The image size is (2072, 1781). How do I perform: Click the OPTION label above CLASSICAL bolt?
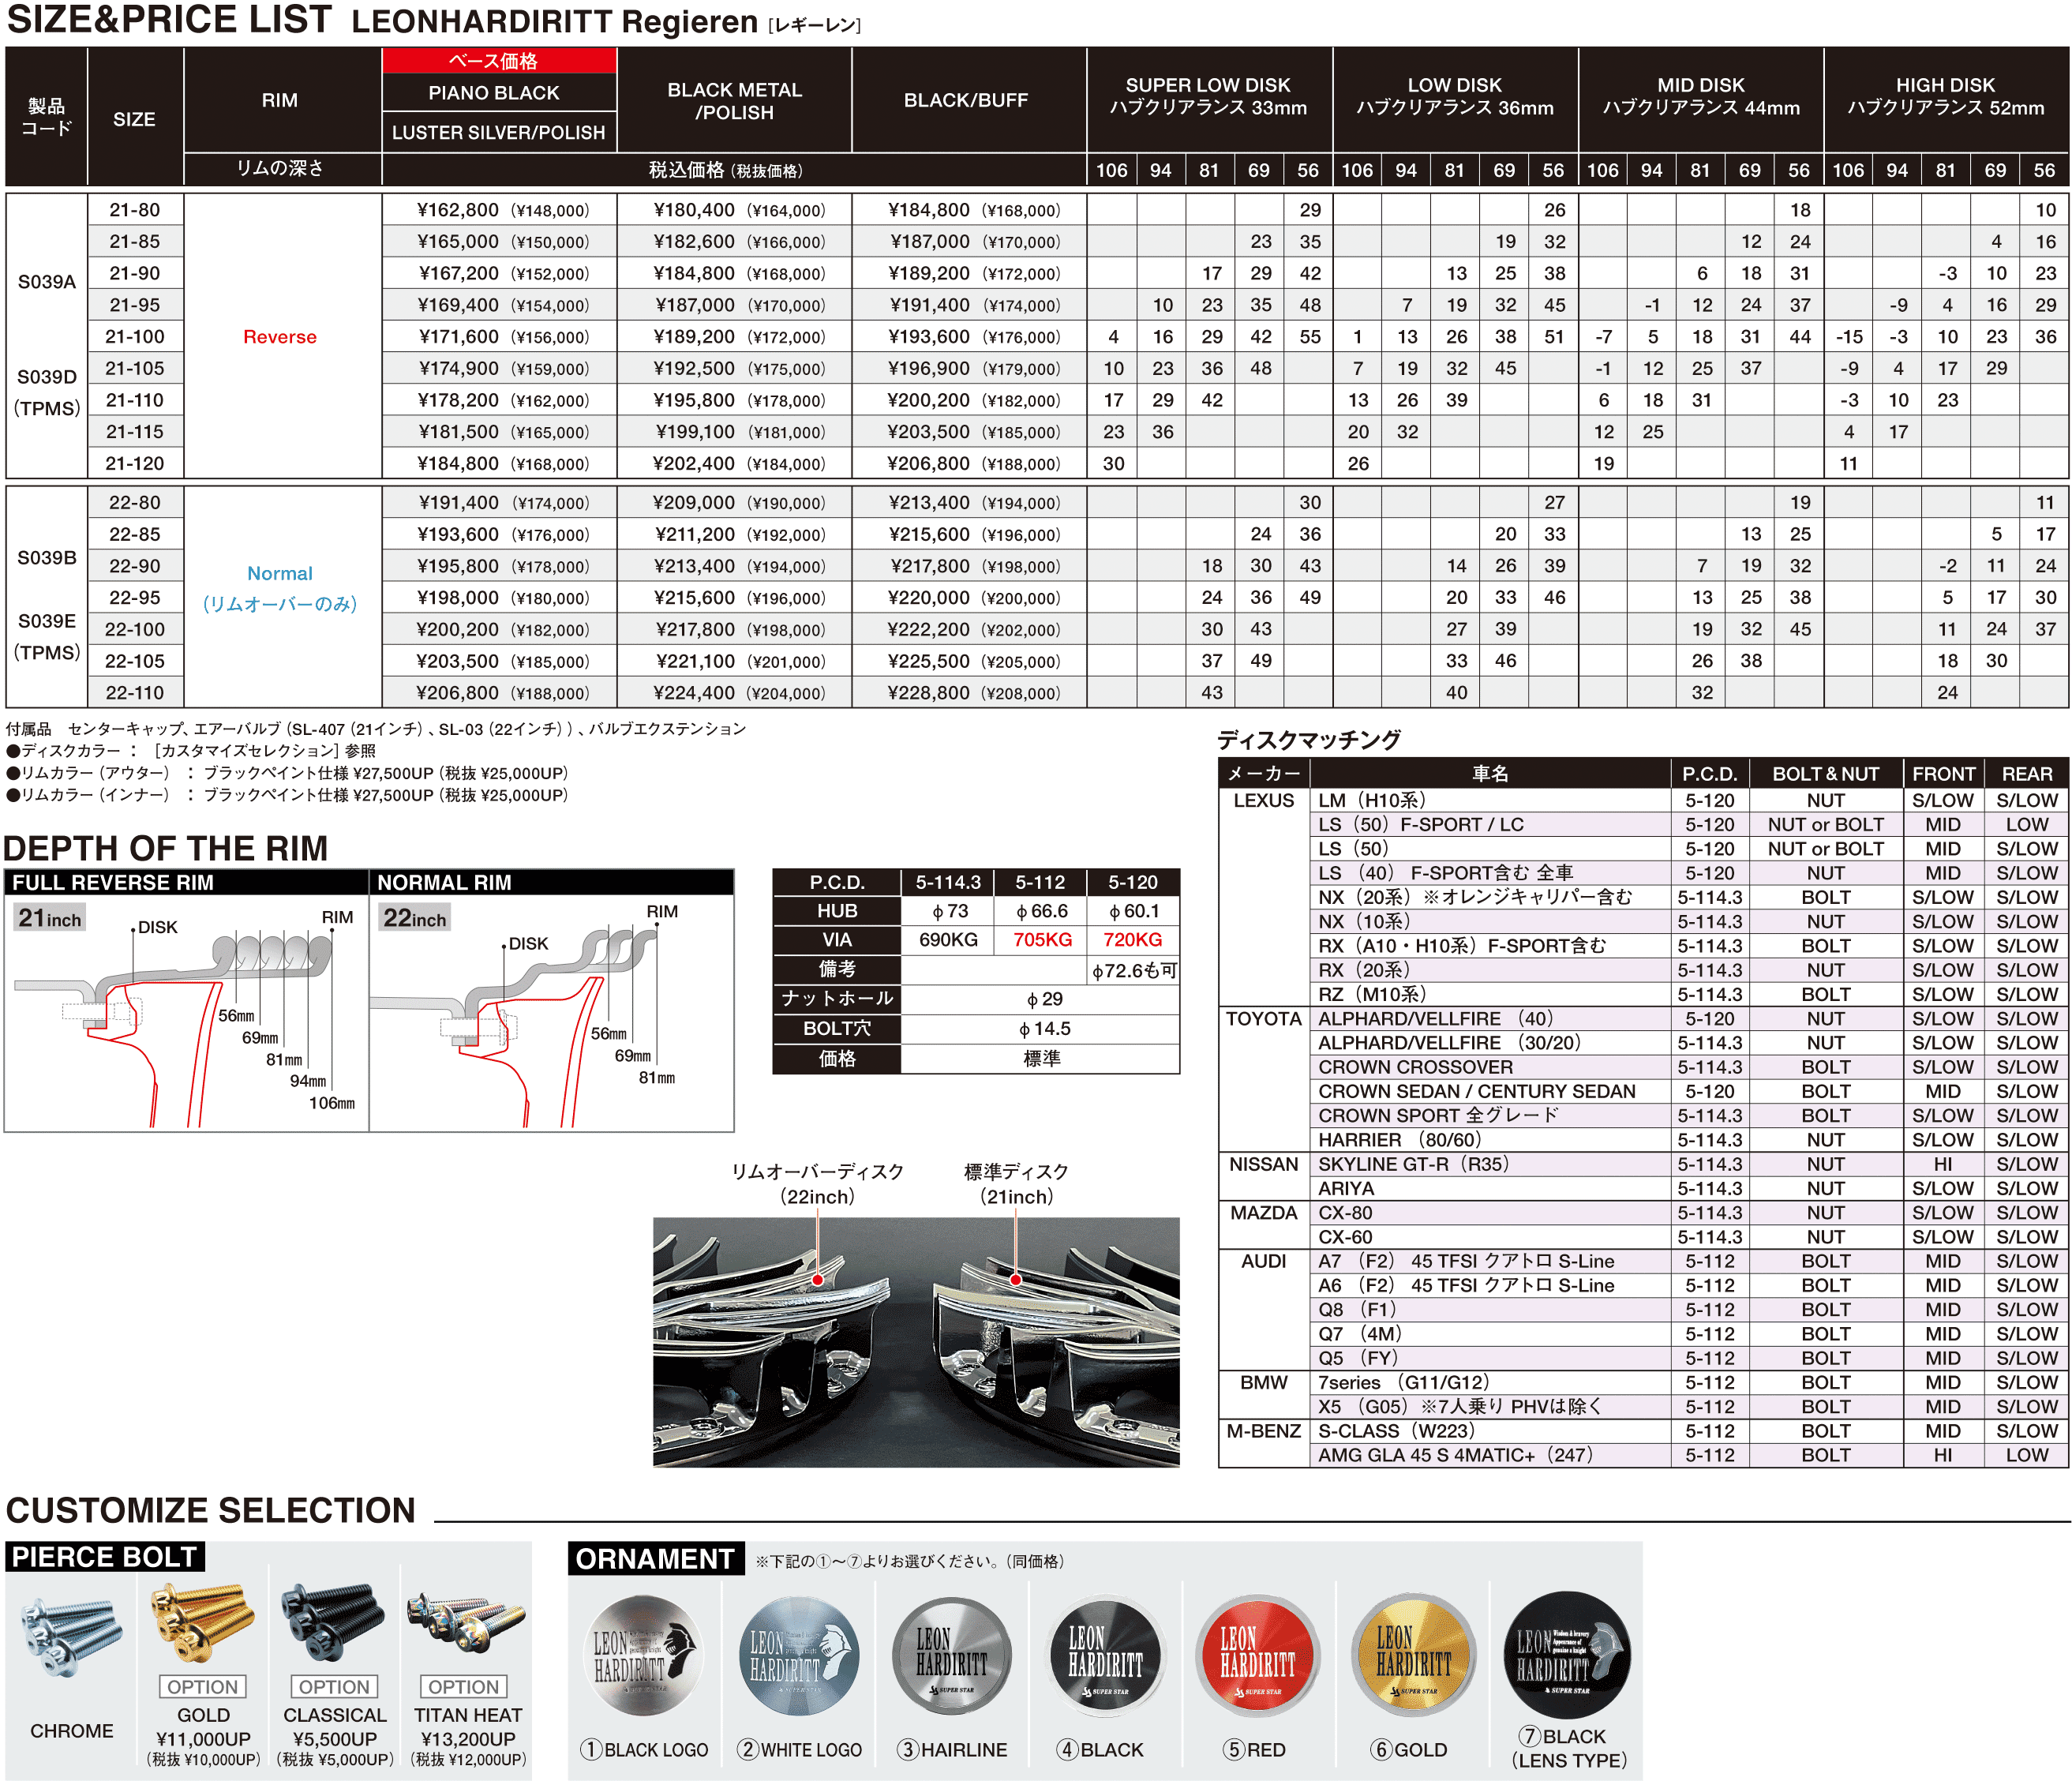[x=334, y=1687]
